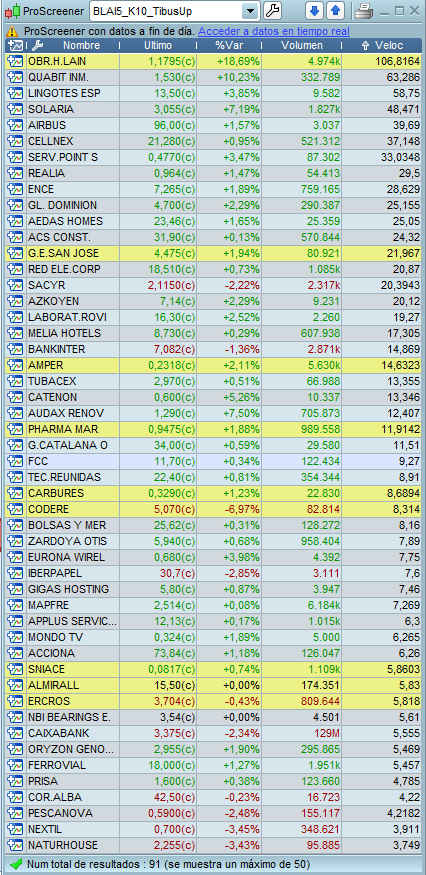The height and width of the screenshot is (875, 426).
Task: Sort by the %Var column header
Action: (229, 46)
